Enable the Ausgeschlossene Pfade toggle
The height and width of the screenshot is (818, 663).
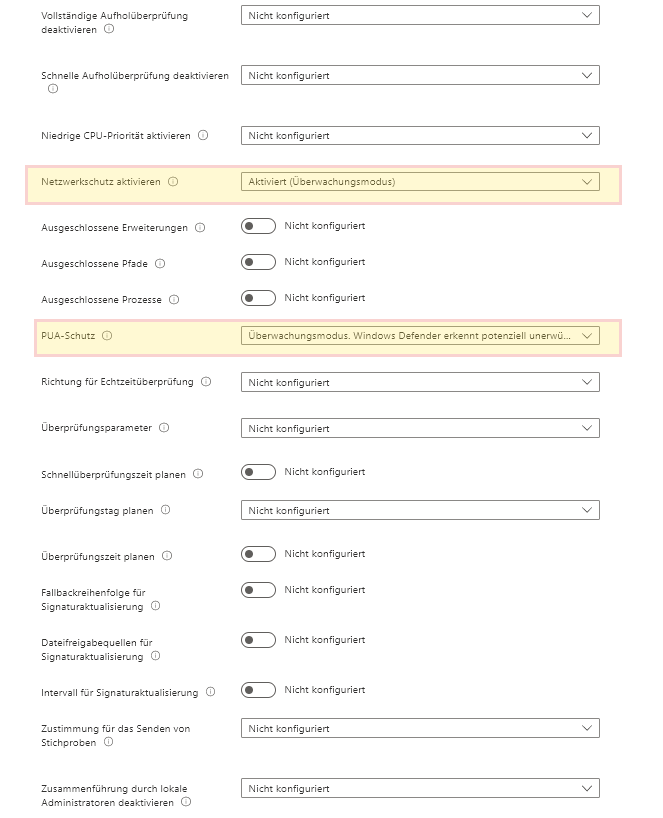tap(258, 262)
